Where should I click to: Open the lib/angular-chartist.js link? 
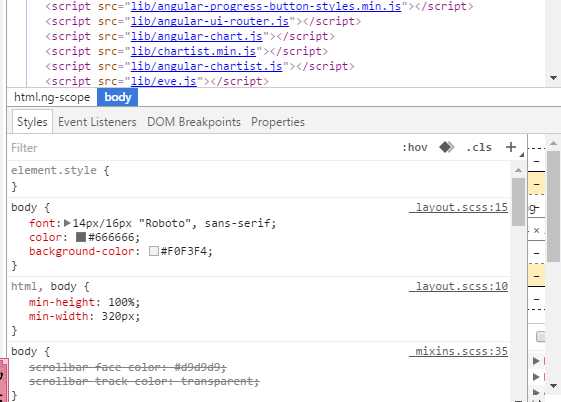click(x=206, y=66)
